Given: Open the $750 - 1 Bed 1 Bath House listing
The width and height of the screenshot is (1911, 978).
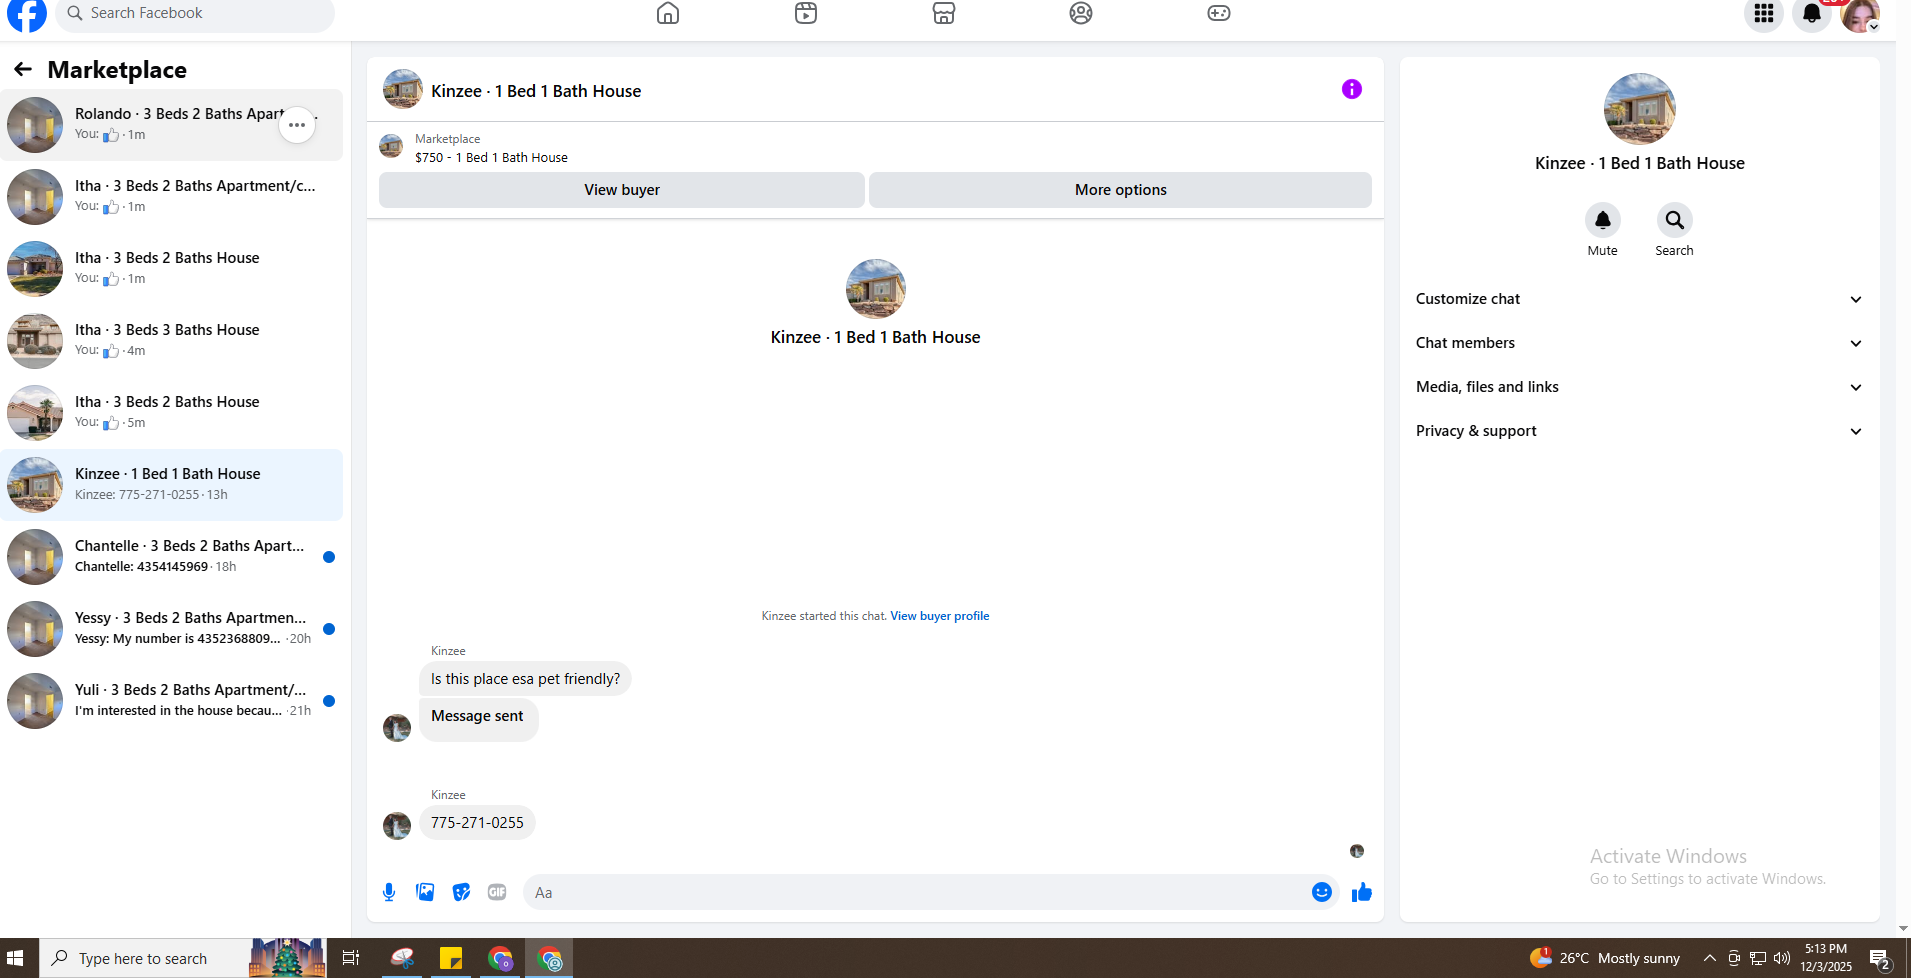Looking at the screenshot, I should (491, 157).
